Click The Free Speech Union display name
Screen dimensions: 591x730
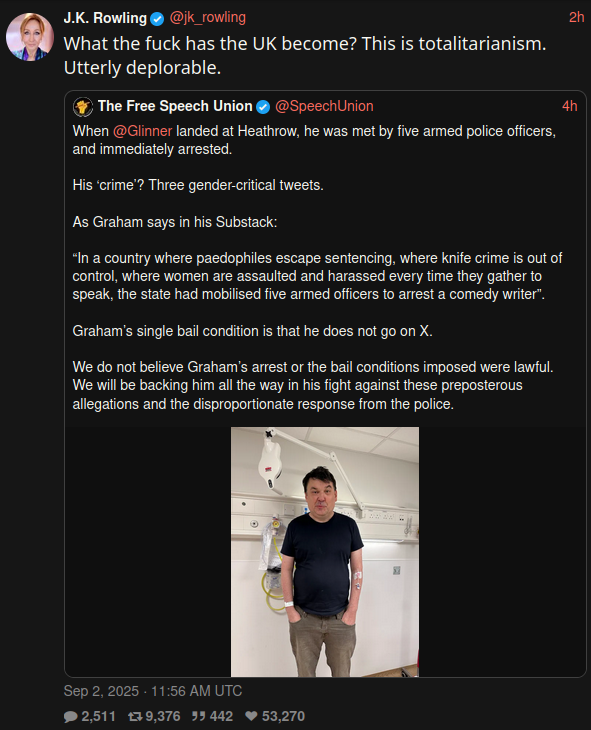(175, 106)
